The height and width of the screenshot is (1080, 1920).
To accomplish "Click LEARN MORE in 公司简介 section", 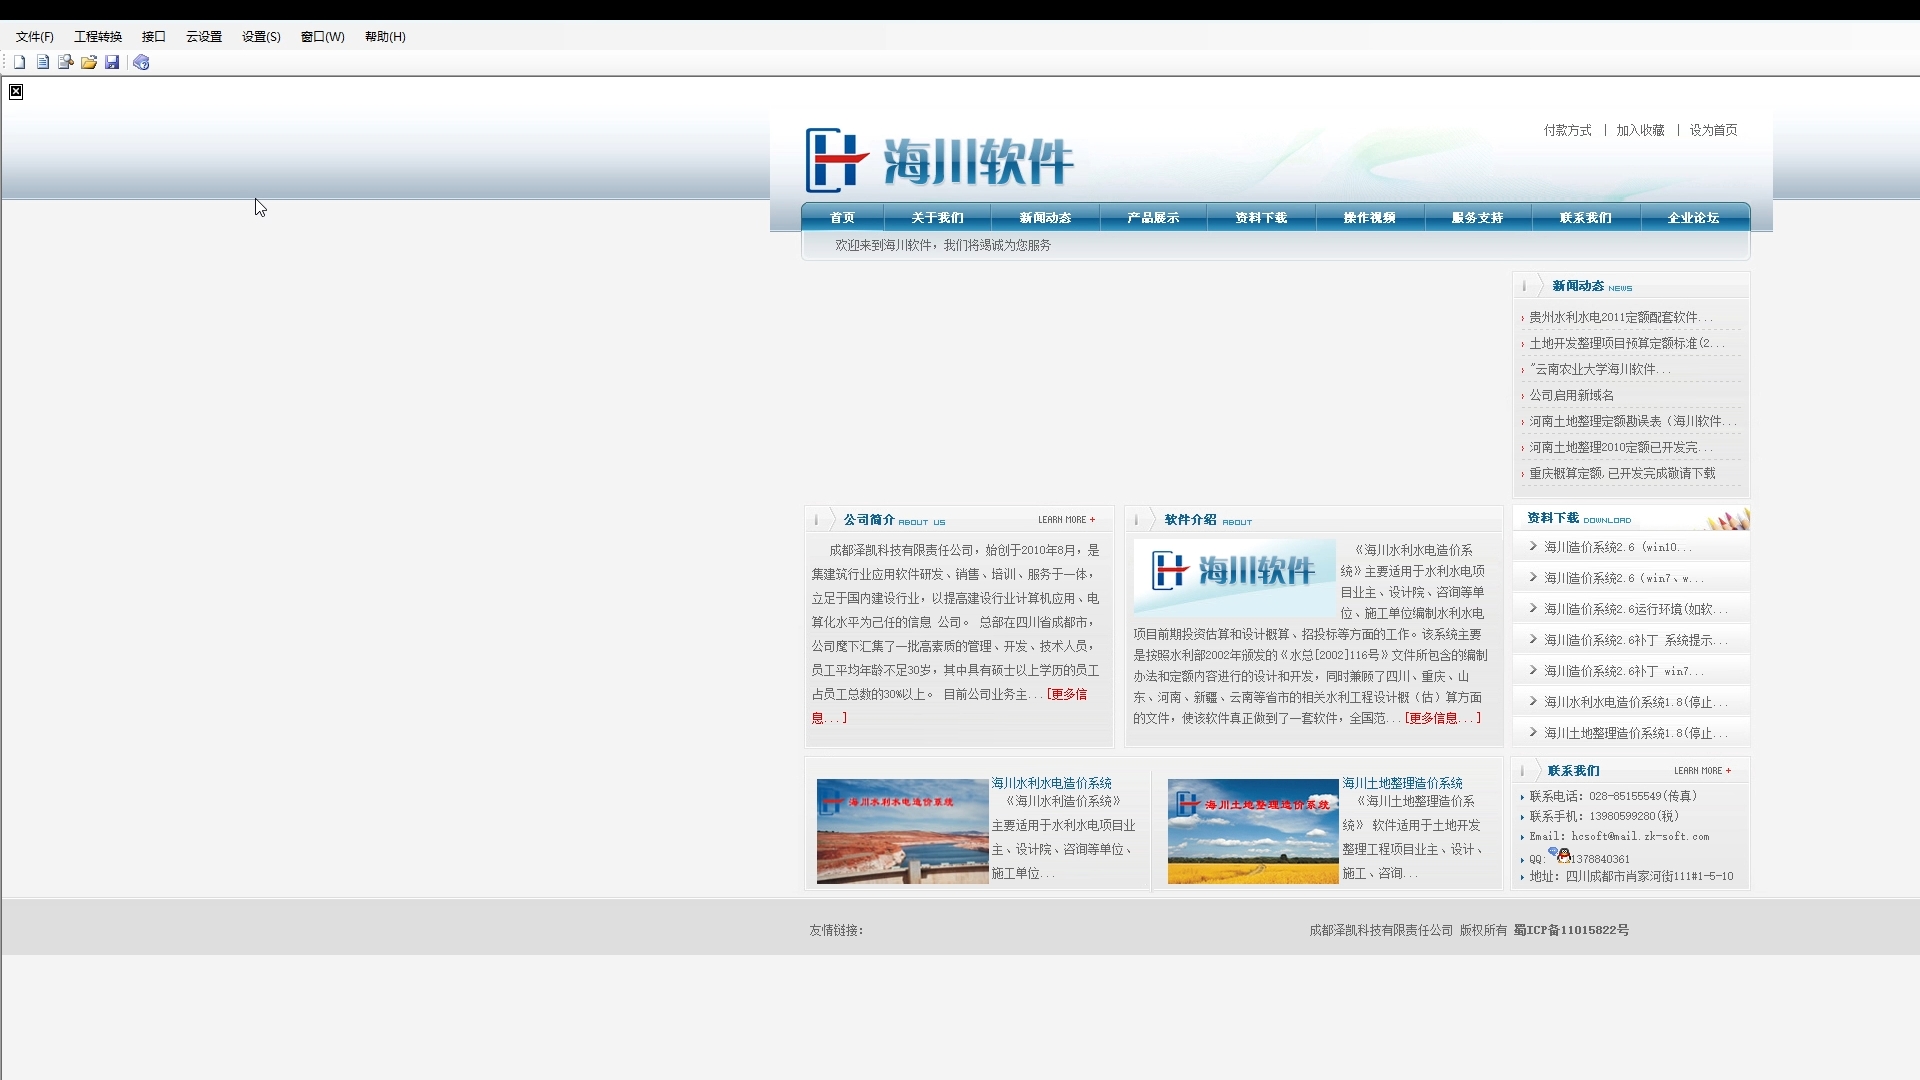I will click(x=1066, y=520).
